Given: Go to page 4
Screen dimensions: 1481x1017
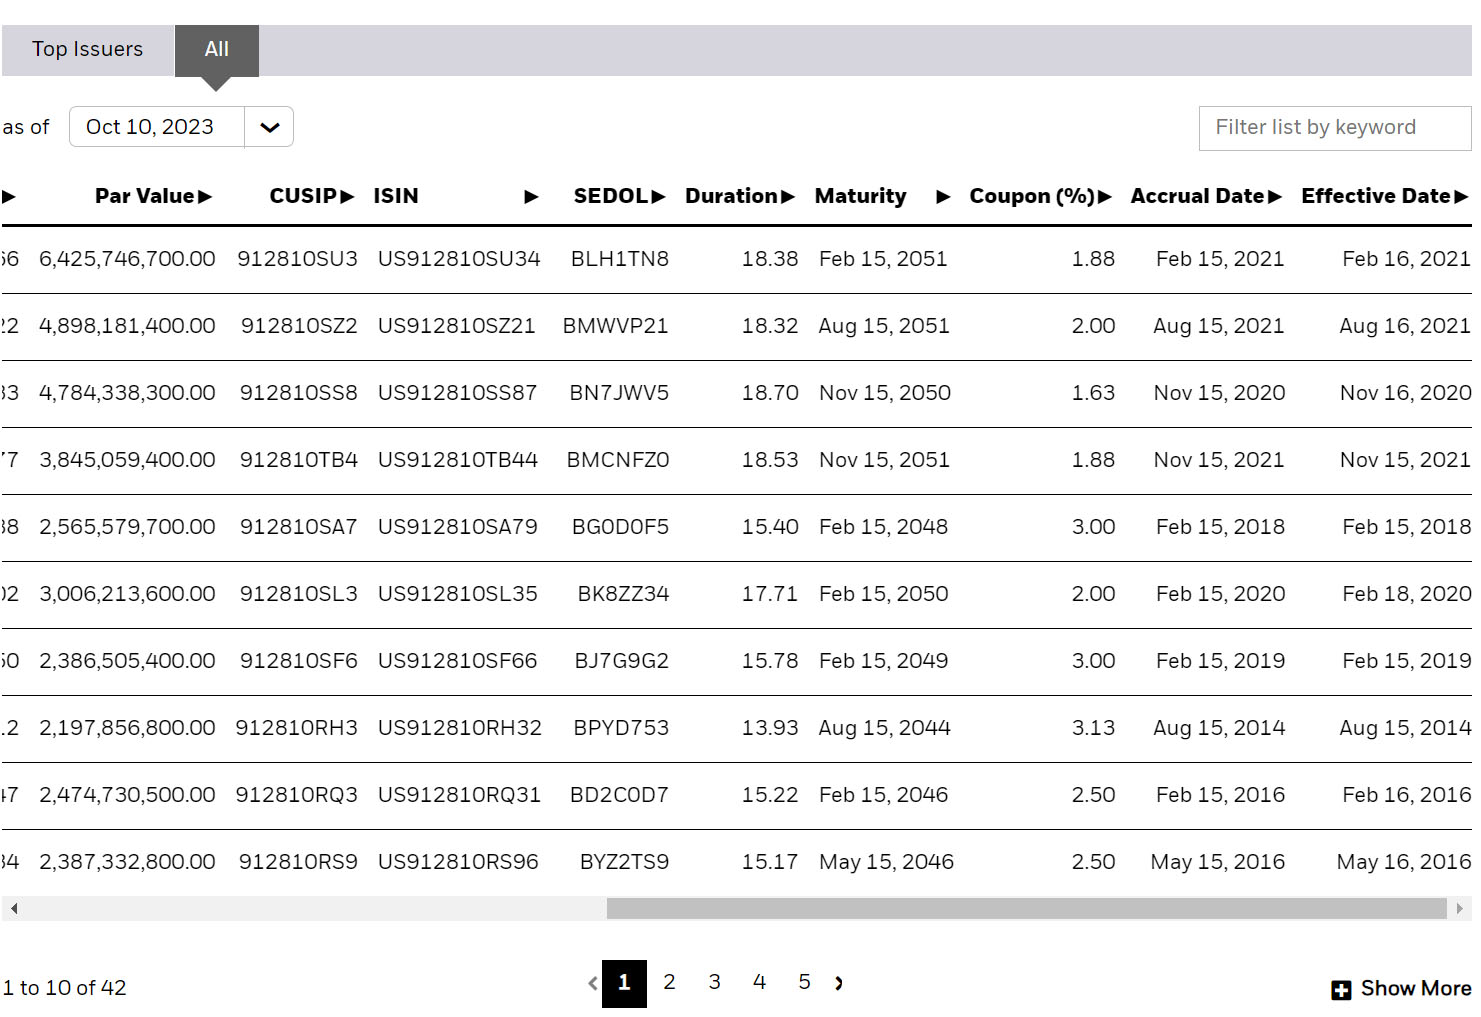Looking at the screenshot, I should (759, 982).
